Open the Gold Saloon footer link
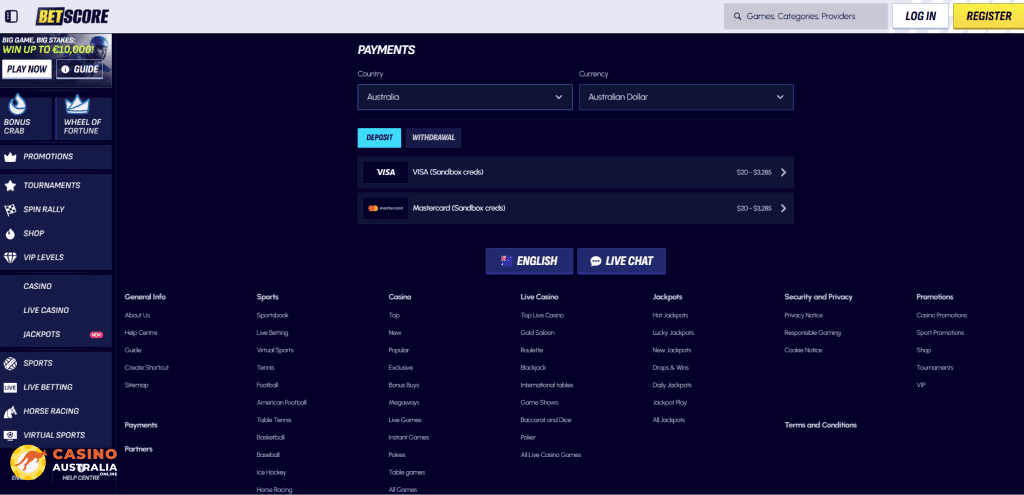The image size is (1024, 495). (536, 333)
